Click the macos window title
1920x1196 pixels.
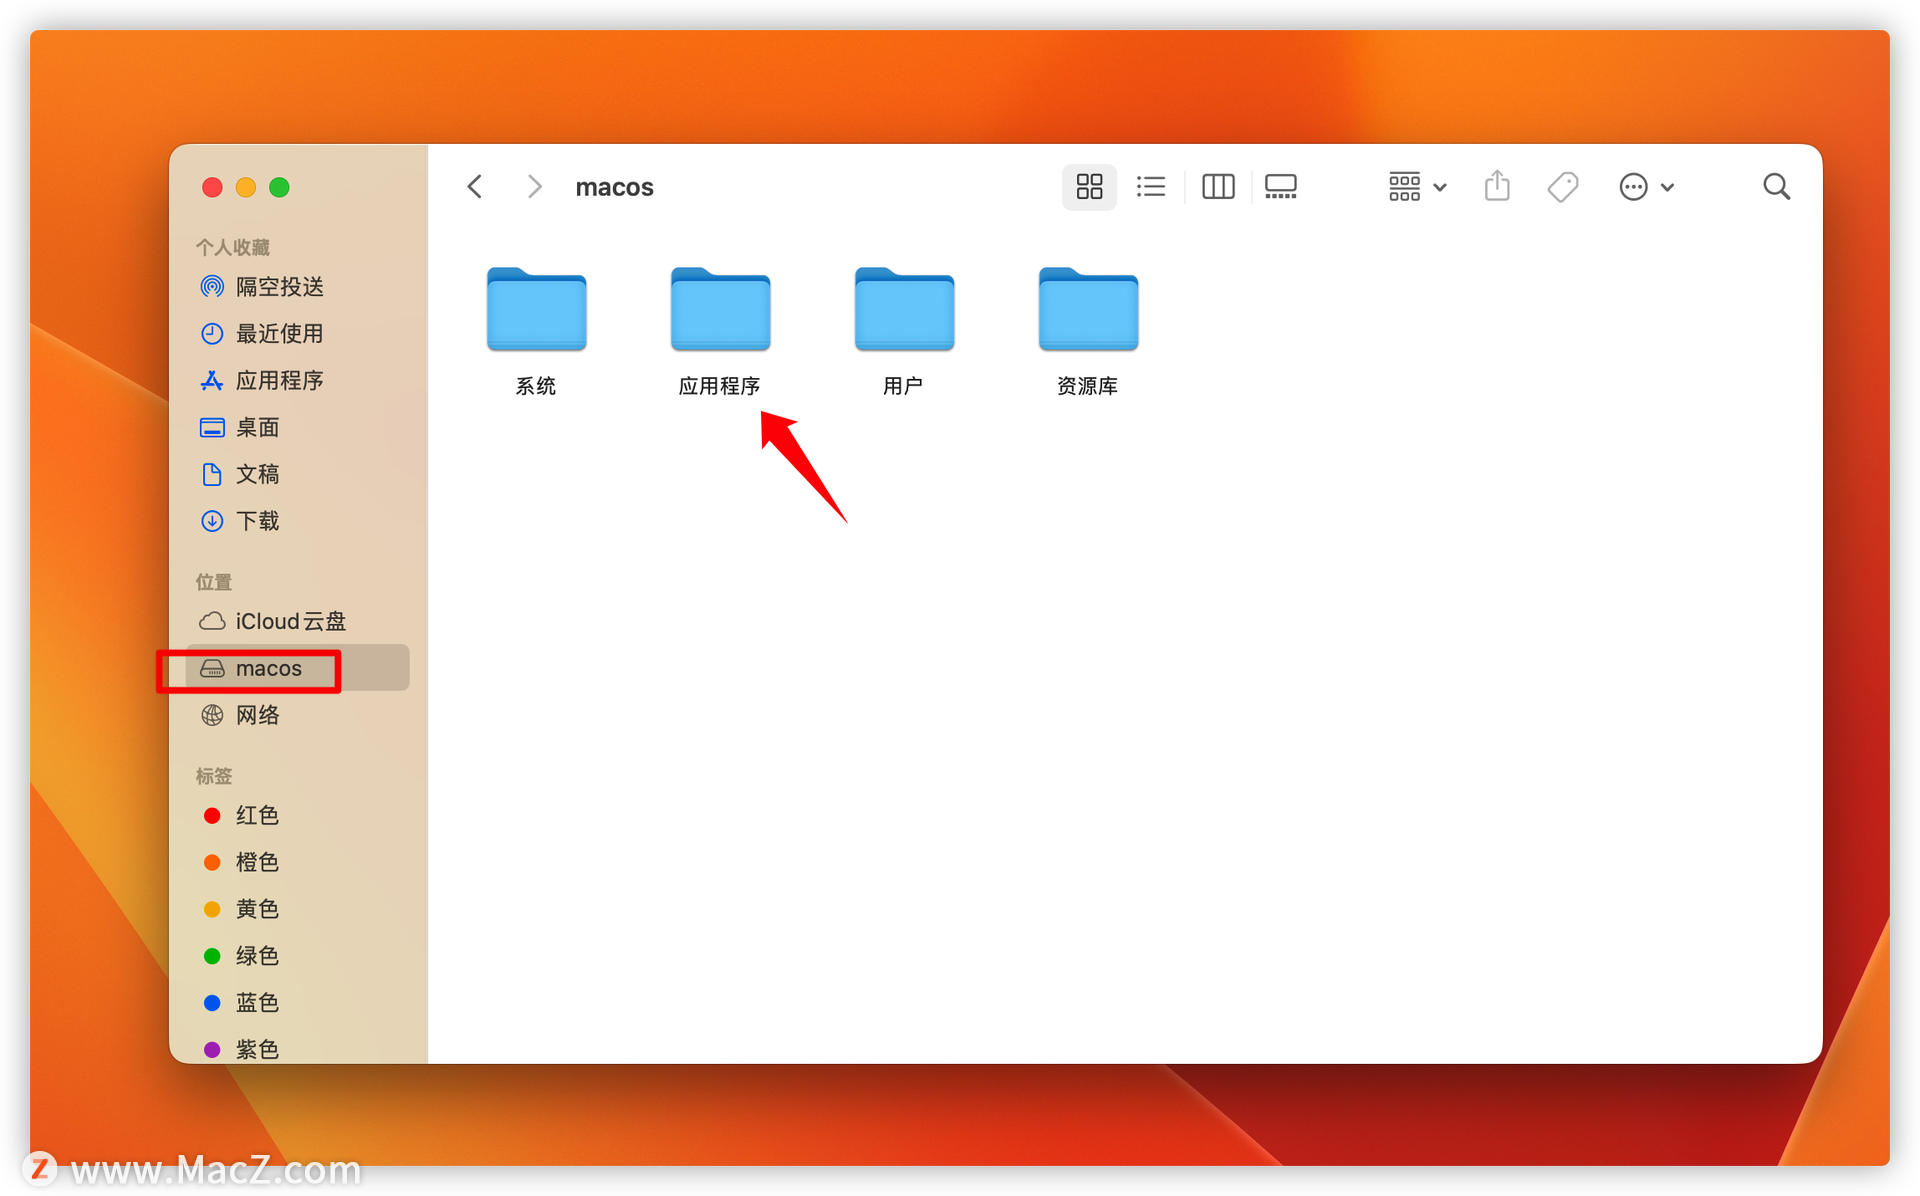(x=614, y=187)
